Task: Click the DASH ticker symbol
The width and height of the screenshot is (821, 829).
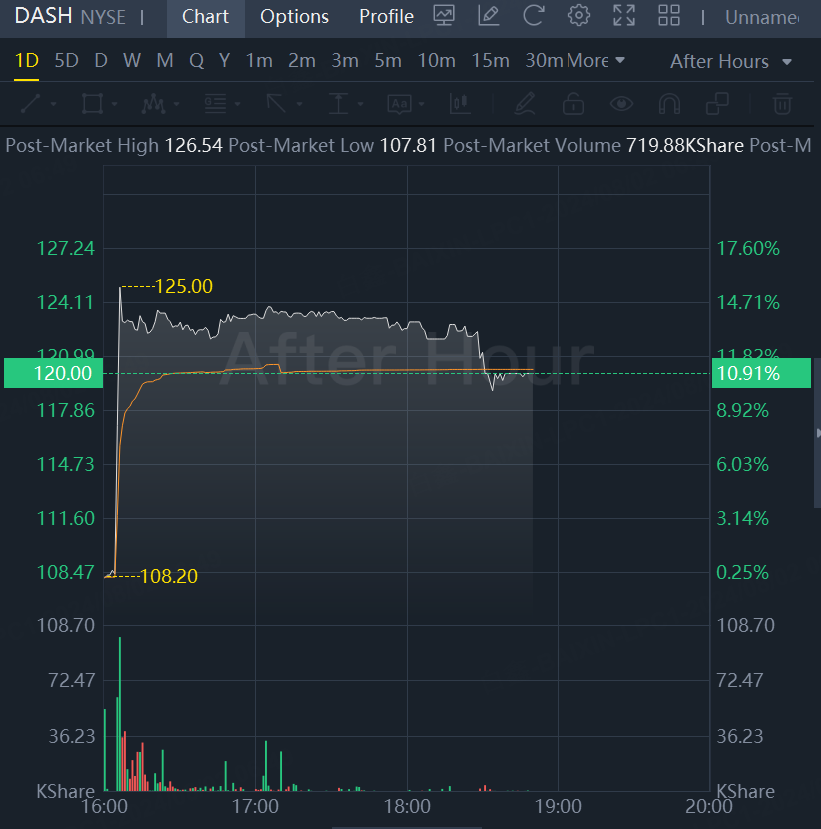Action: 43,16
